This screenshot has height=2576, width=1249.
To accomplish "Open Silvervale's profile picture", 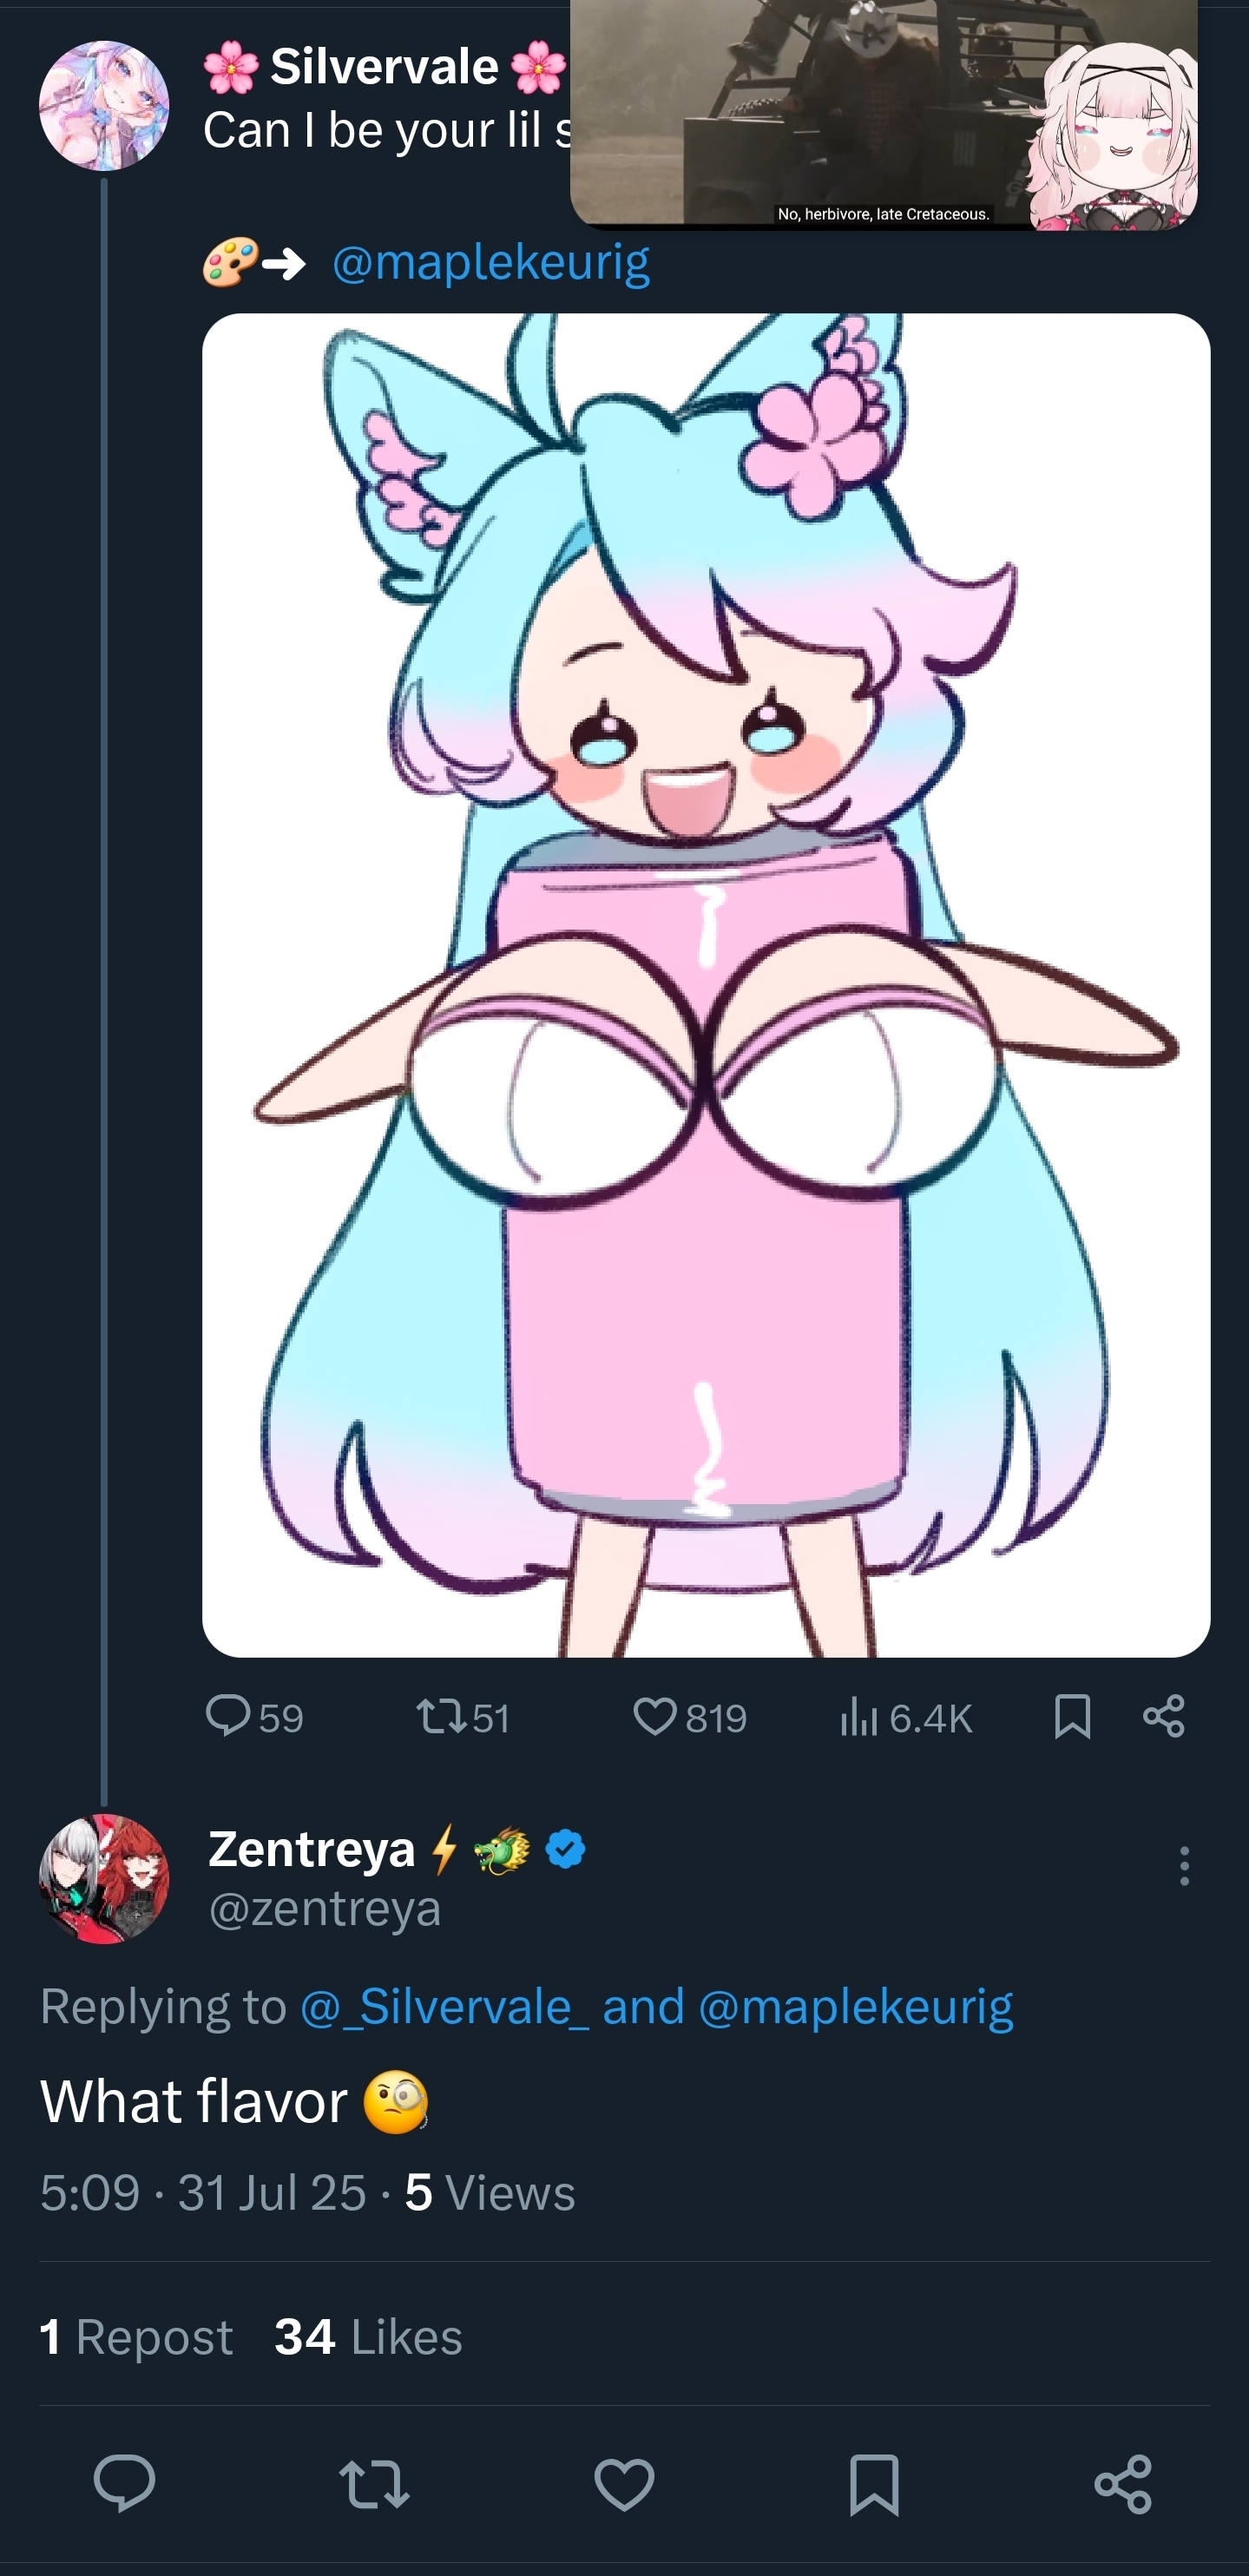I will pos(104,105).
